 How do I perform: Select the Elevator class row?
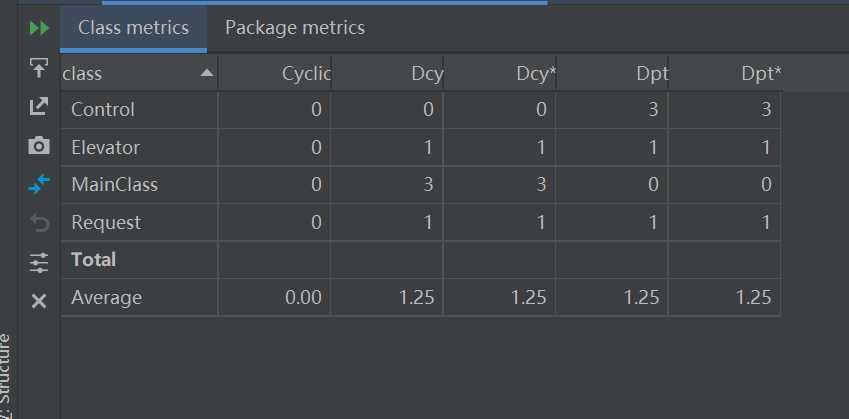420,147
